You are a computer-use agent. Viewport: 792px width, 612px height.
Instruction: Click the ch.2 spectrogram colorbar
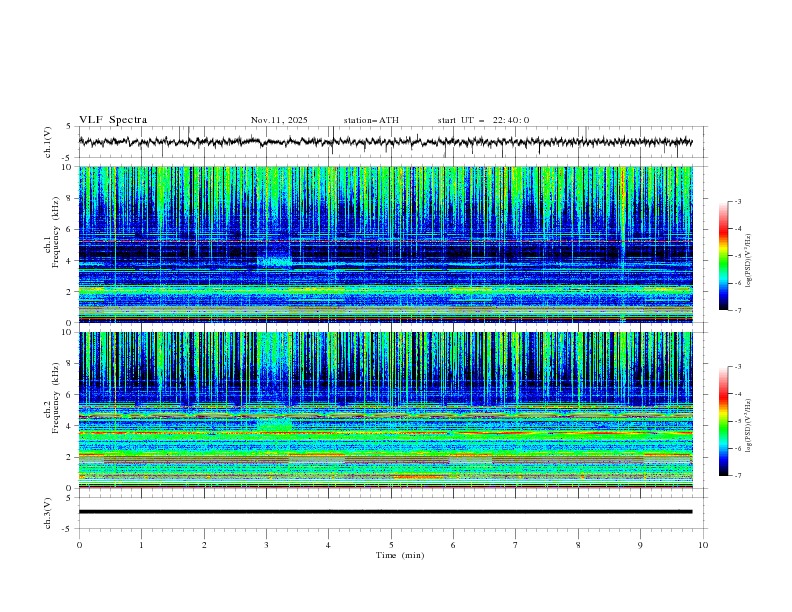coord(724,421)
